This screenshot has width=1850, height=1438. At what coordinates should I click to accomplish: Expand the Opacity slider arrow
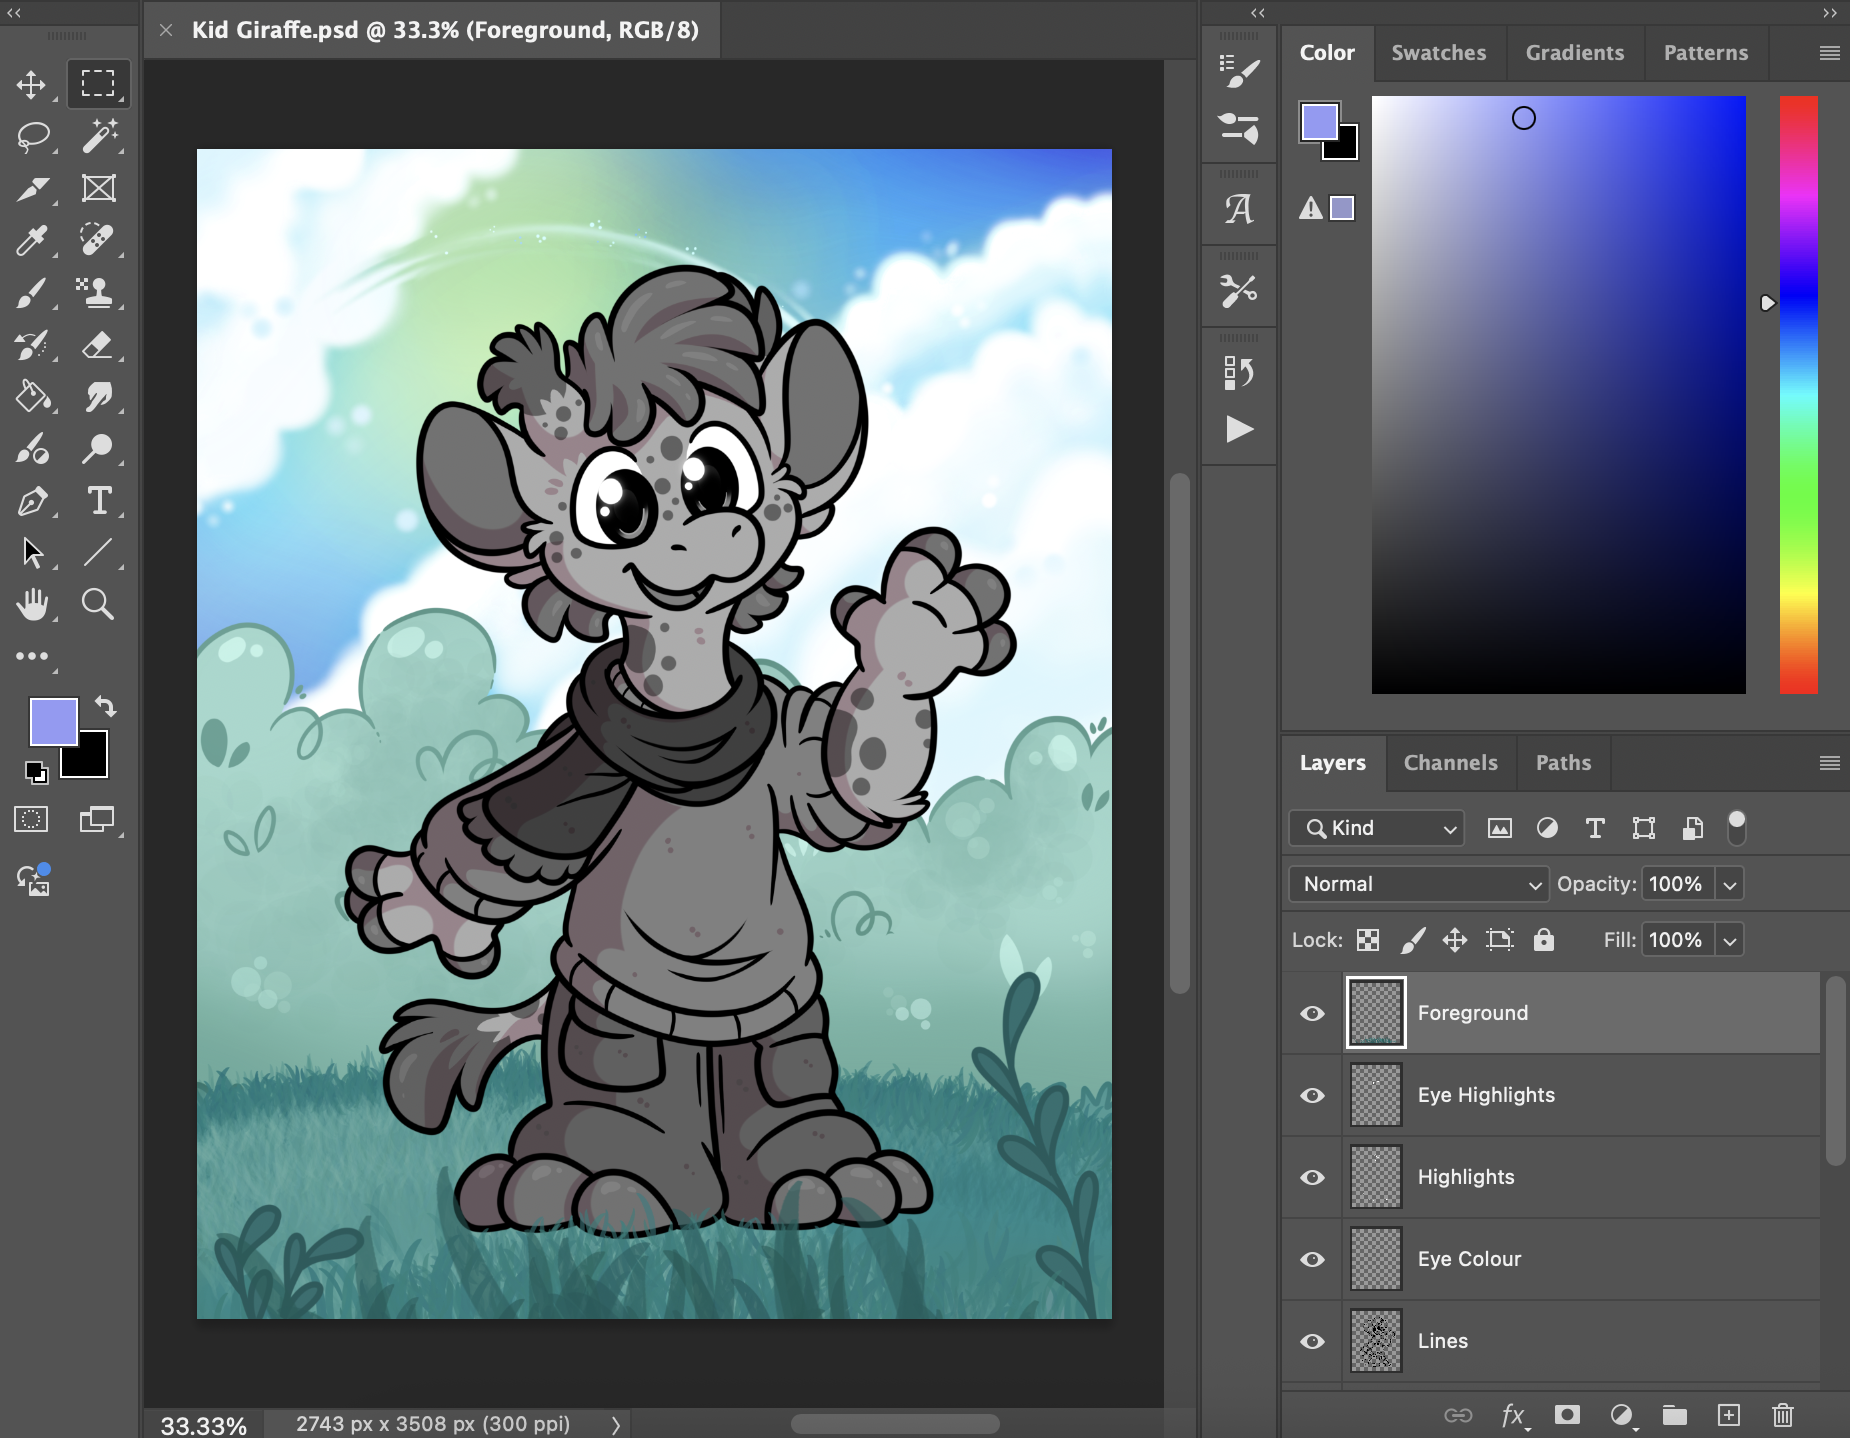click(x=1730, y=884)
